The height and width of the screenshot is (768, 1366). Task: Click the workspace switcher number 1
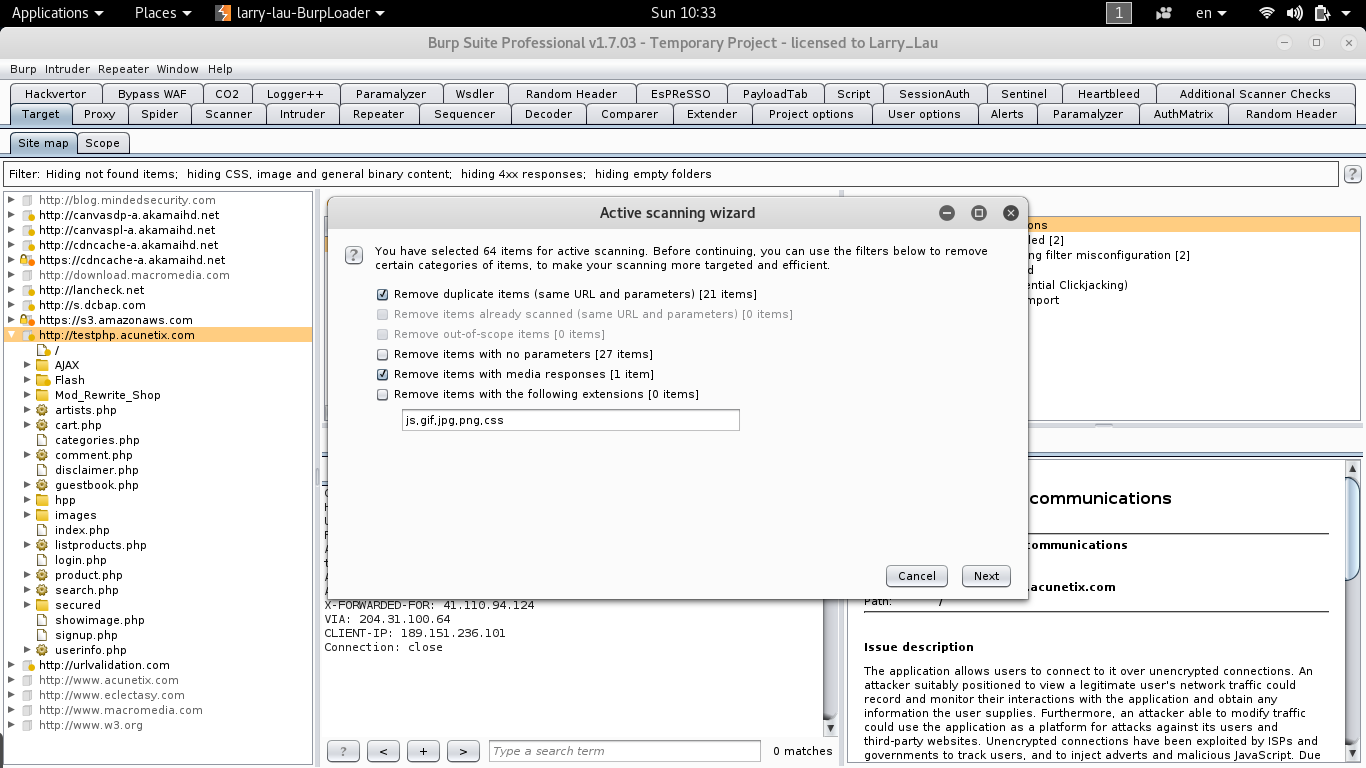click(x=1119, y=13)
